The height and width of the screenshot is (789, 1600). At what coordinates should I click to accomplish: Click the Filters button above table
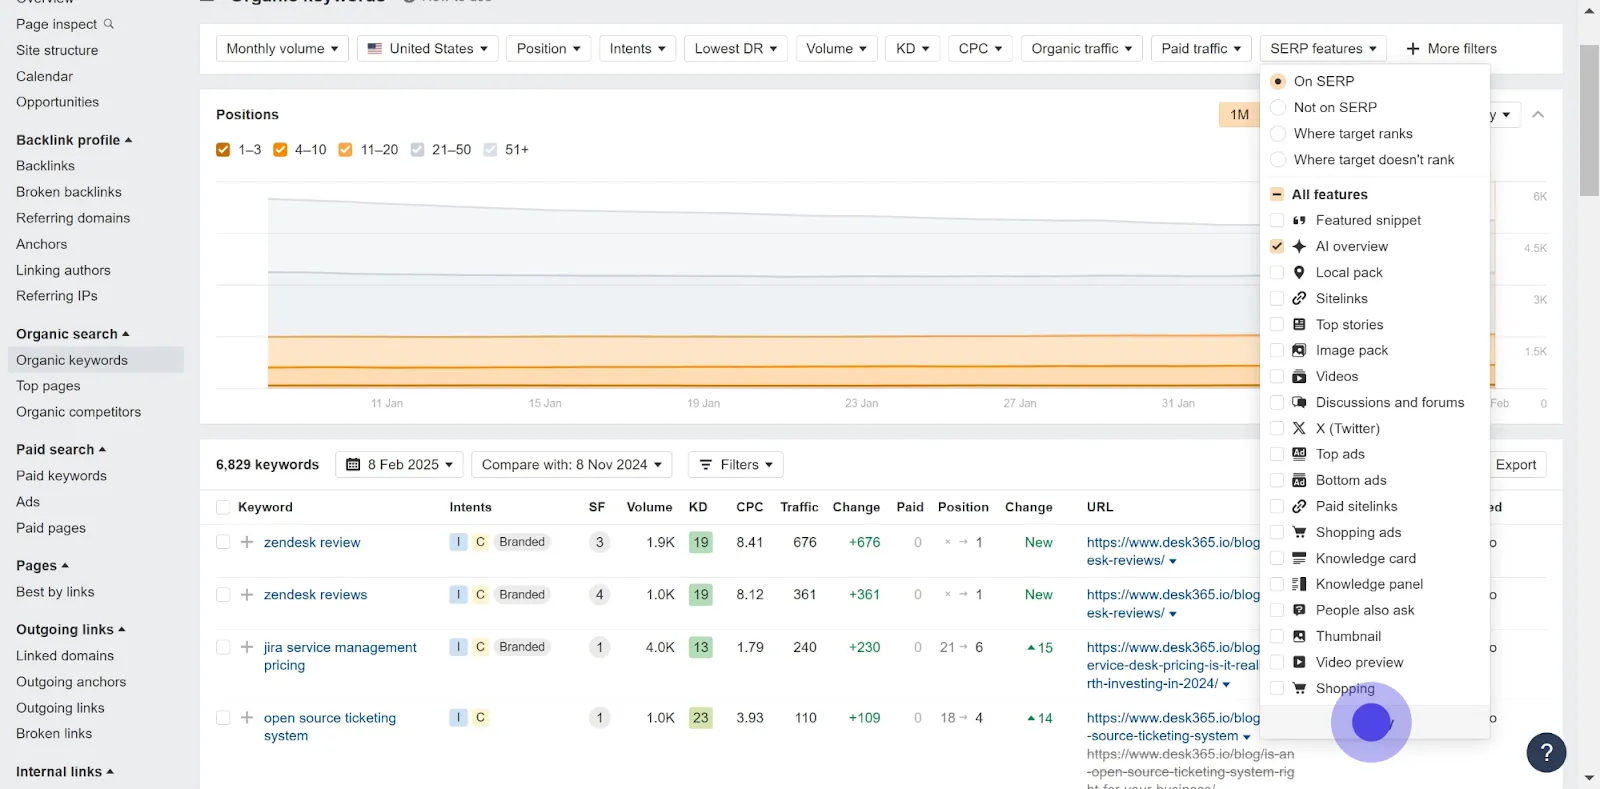coord(736,465)
